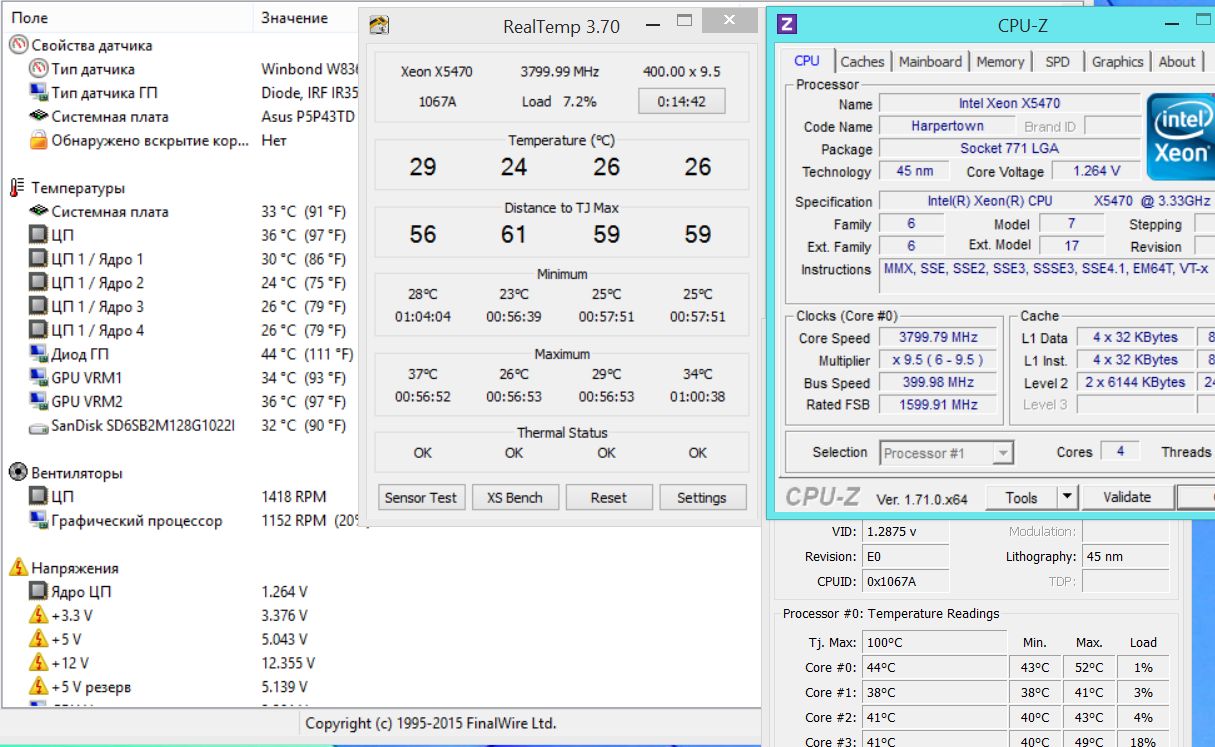Click the 3799.99 MHz reading in RealTemp
Screen dimensions: 1215x747
[561, 72]
